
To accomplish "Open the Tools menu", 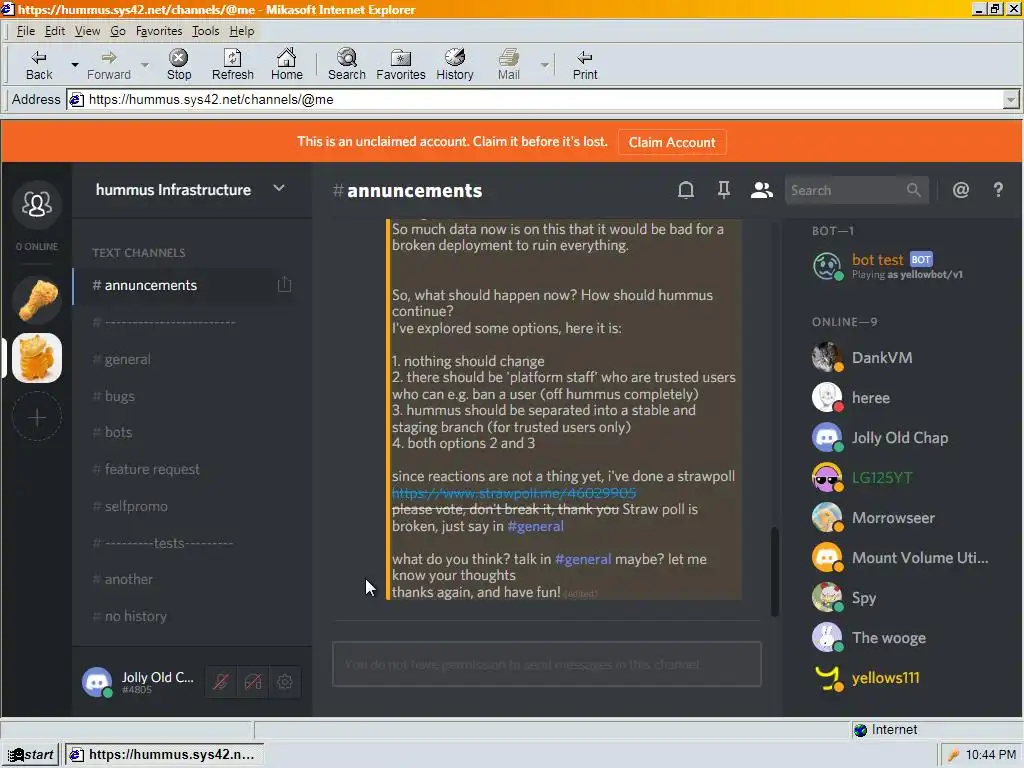I will [205, 31].
